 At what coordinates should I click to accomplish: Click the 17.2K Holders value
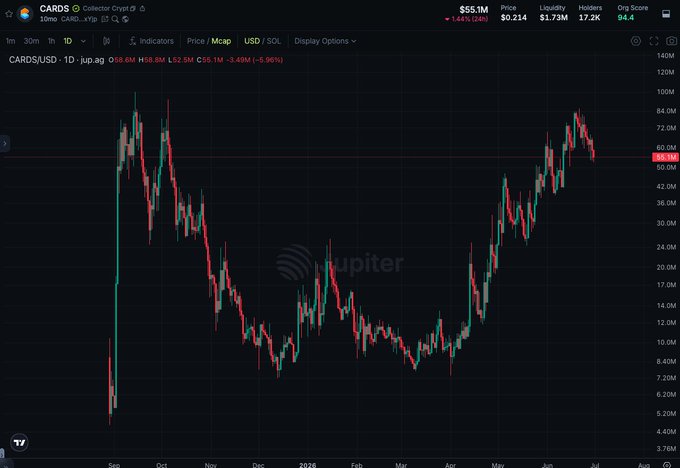pyautogui.click(x=589, y=17)
